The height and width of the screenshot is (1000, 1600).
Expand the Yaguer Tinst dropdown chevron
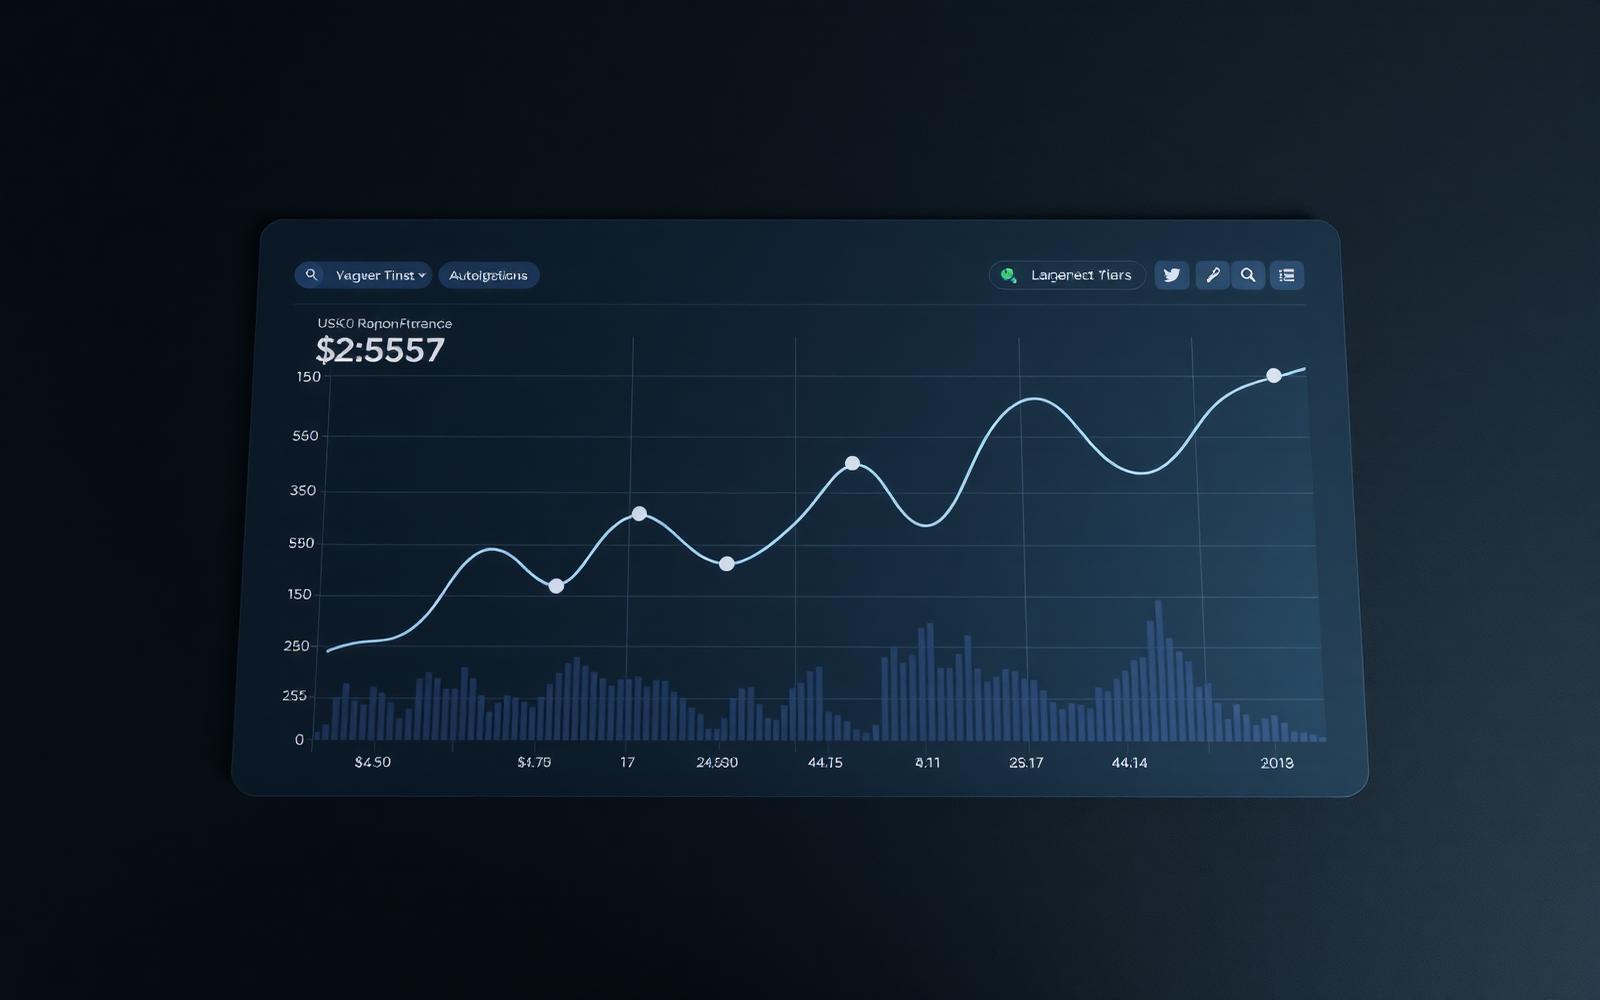coord(422,275)
